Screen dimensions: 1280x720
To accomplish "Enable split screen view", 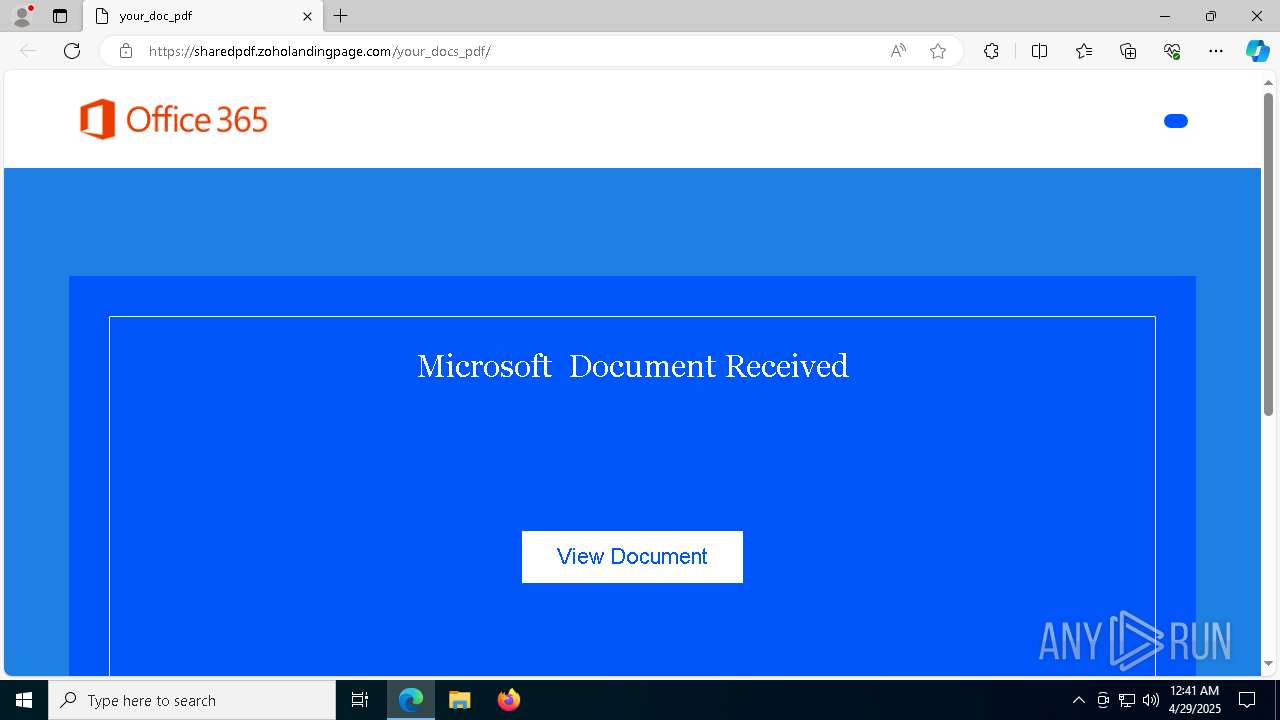I will coord(1039,51).
